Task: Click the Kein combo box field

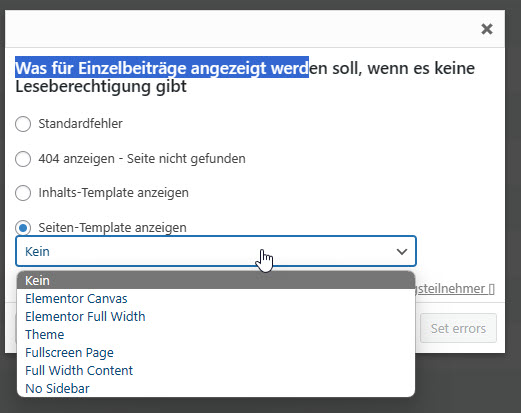Action: (x=216, y=251)
